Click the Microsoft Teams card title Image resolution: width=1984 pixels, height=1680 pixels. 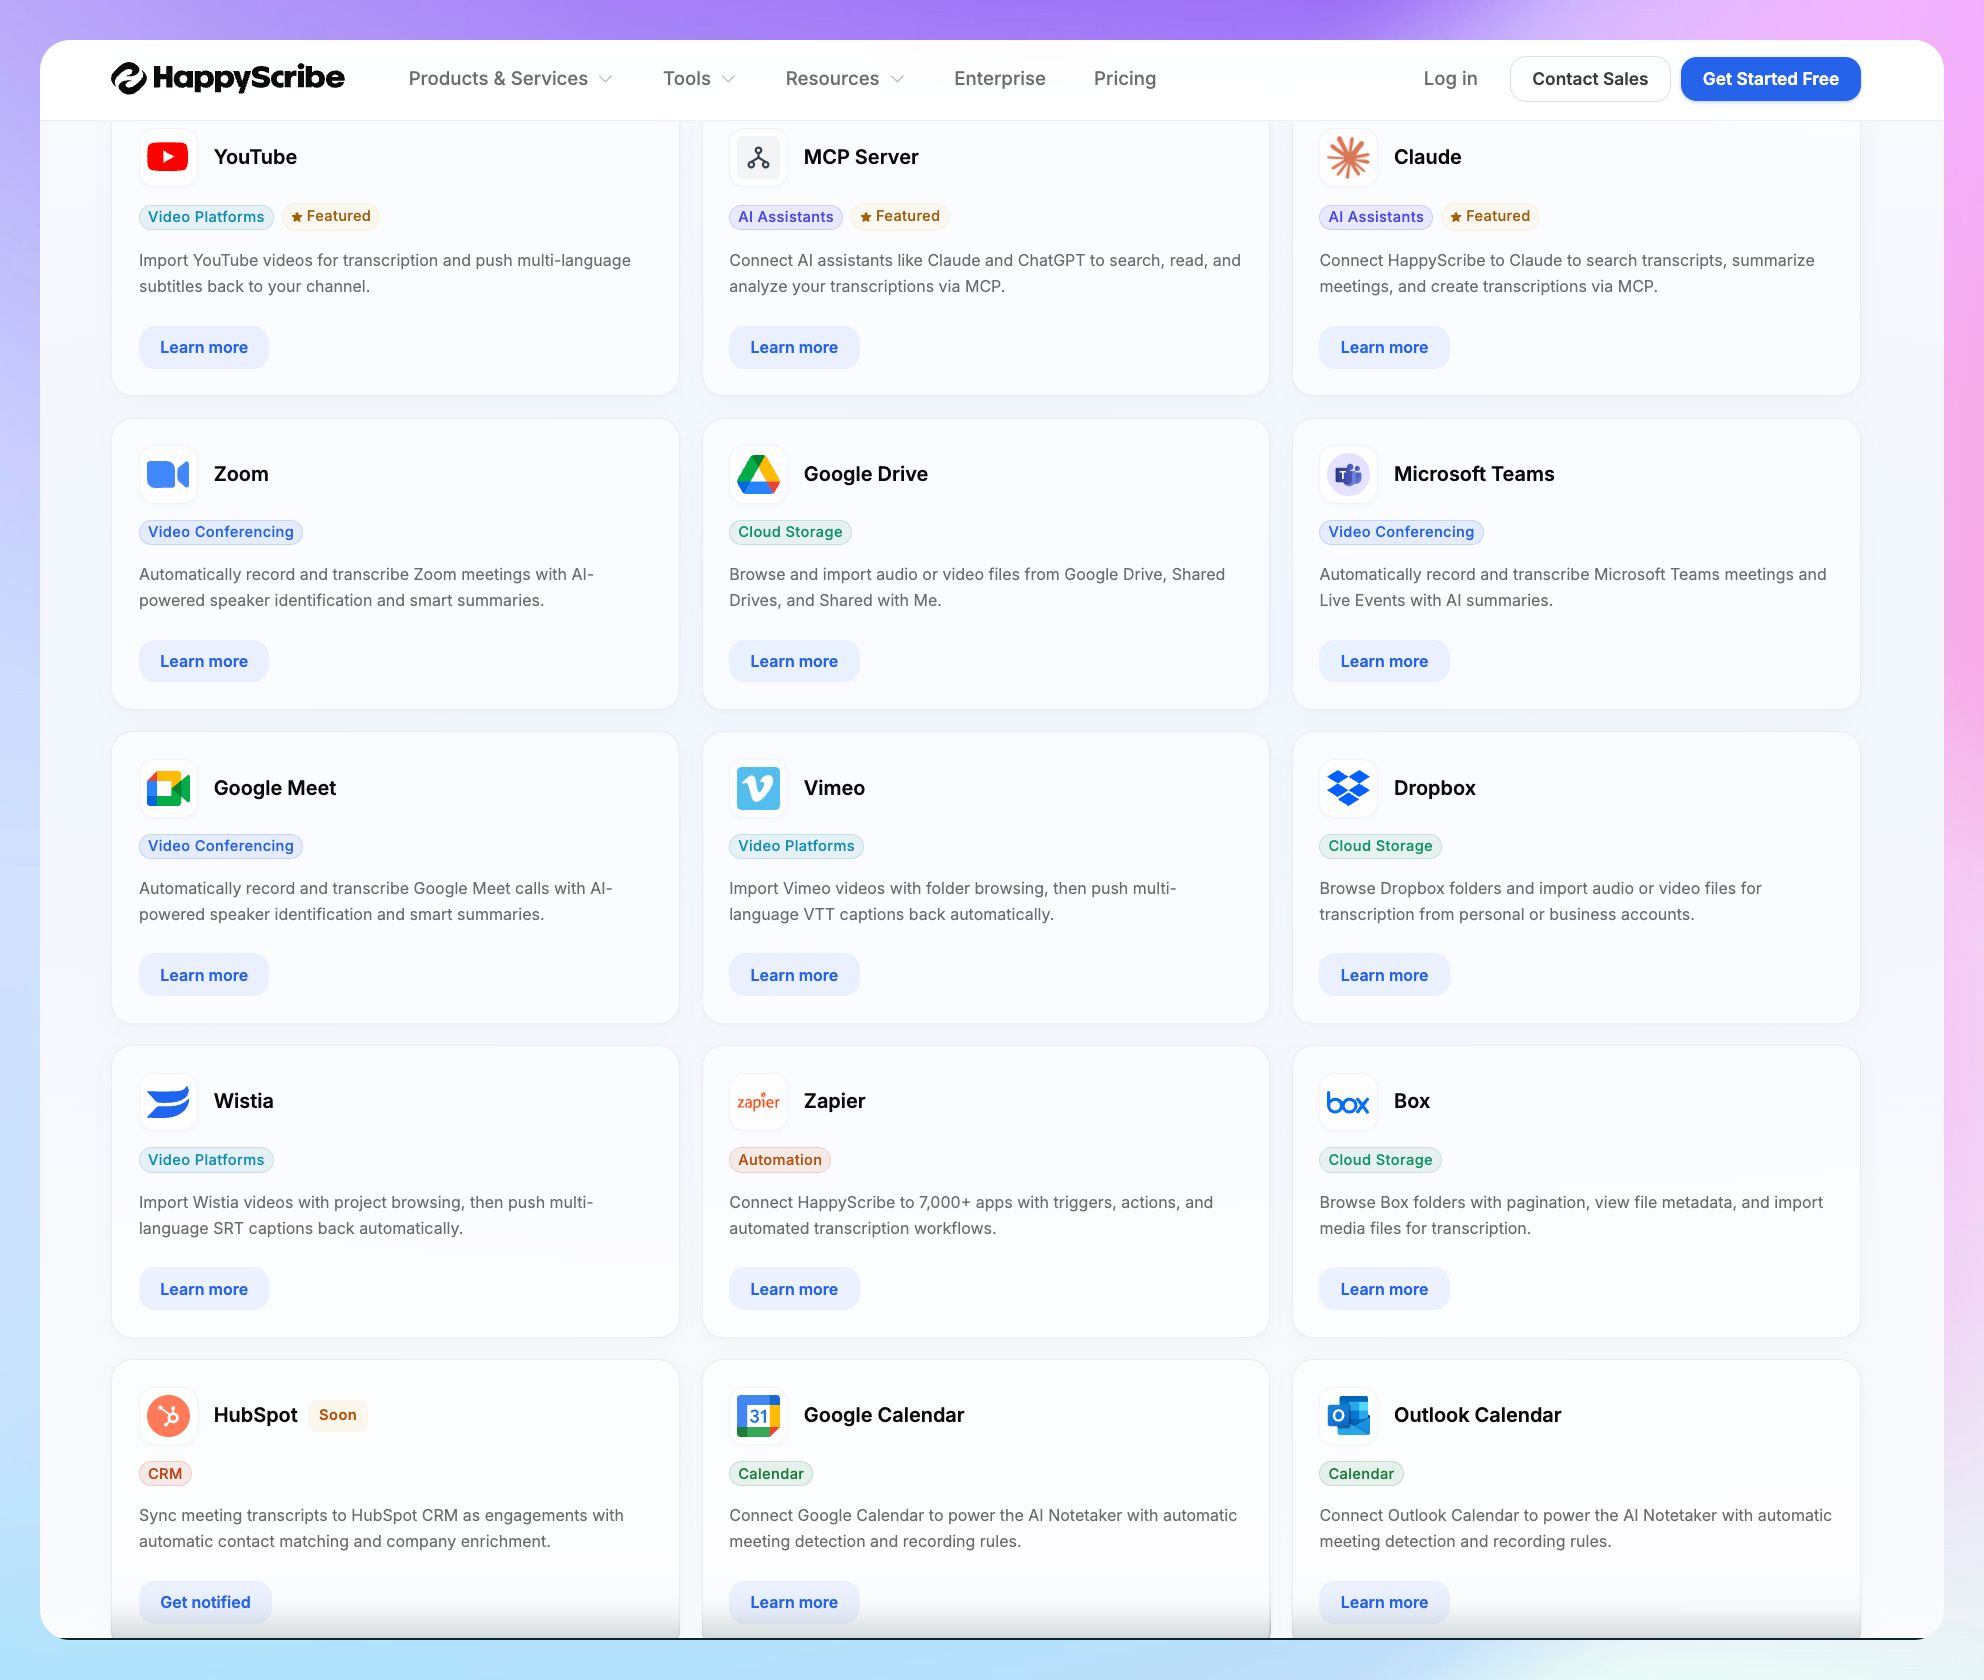click(1474, 474)
